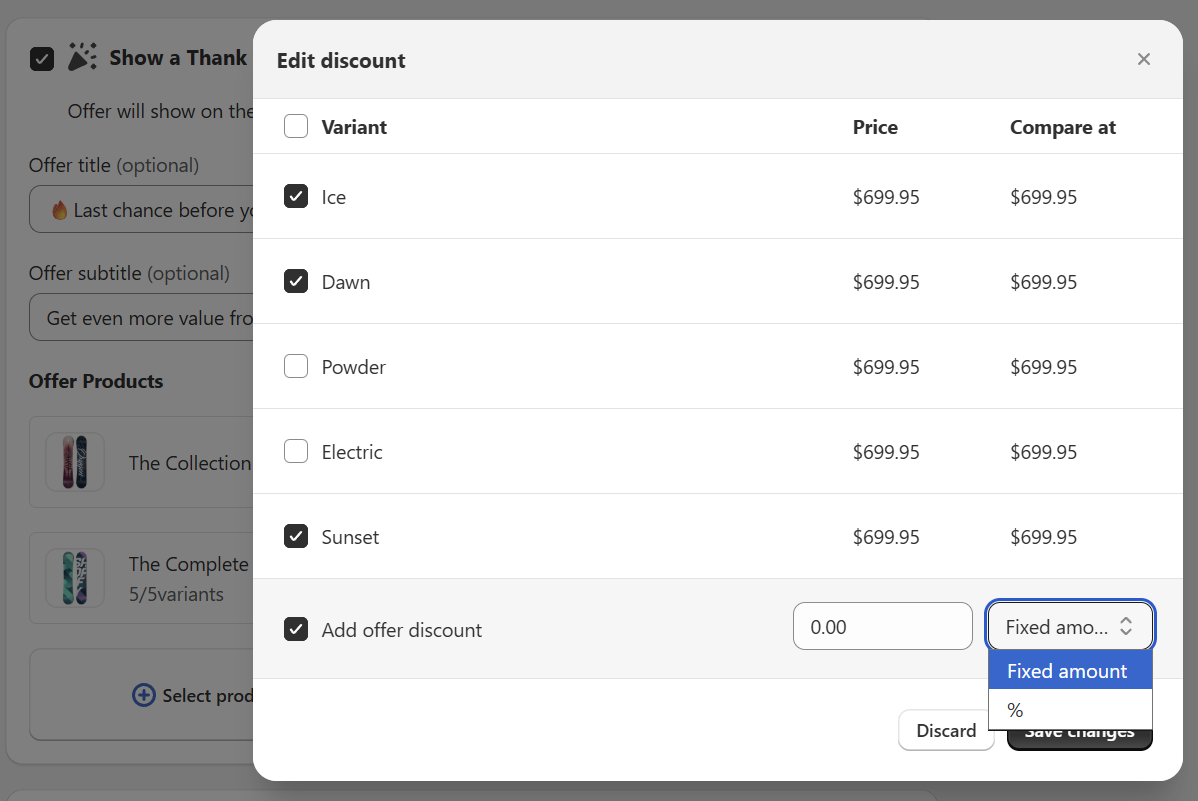1198x801 pixels.
Task: Disable the Add offer discount checkbox
Action: (x=296, y=630)
